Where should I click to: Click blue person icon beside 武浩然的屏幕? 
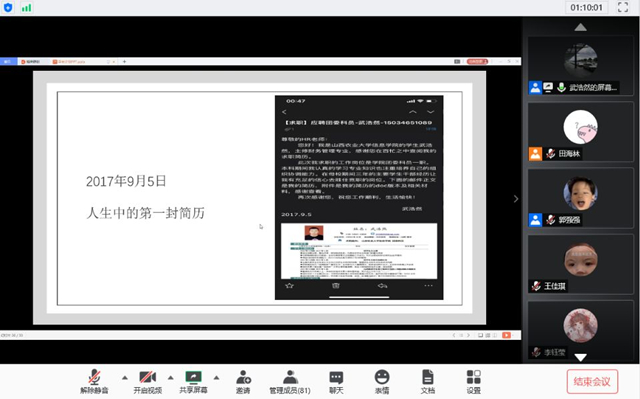tap(535, 87)
